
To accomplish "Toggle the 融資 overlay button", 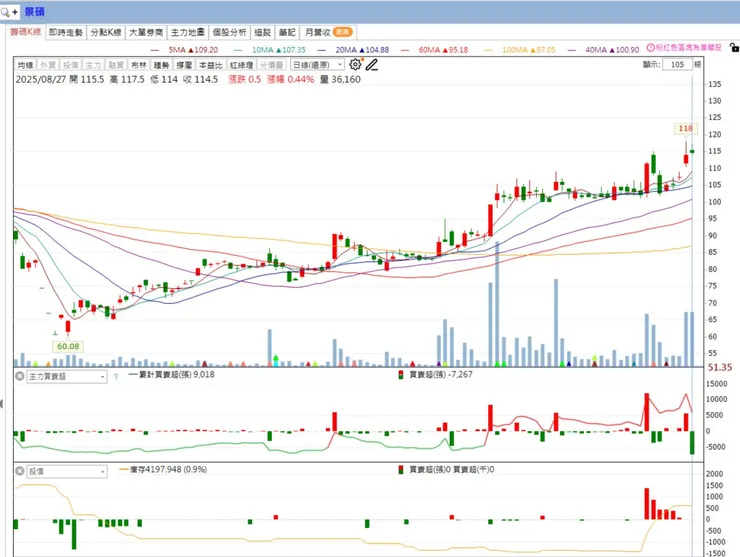I will coord(116,65).
